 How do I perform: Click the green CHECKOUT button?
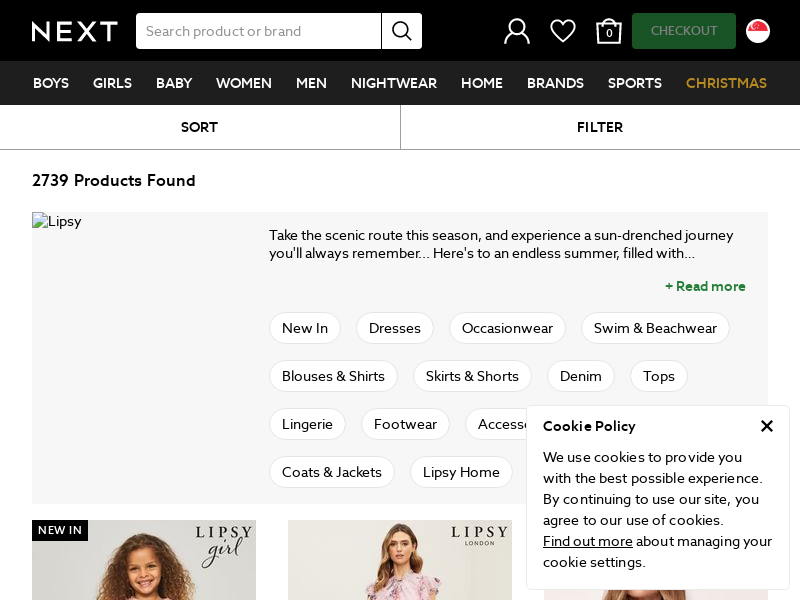click(x=684, y=31)
